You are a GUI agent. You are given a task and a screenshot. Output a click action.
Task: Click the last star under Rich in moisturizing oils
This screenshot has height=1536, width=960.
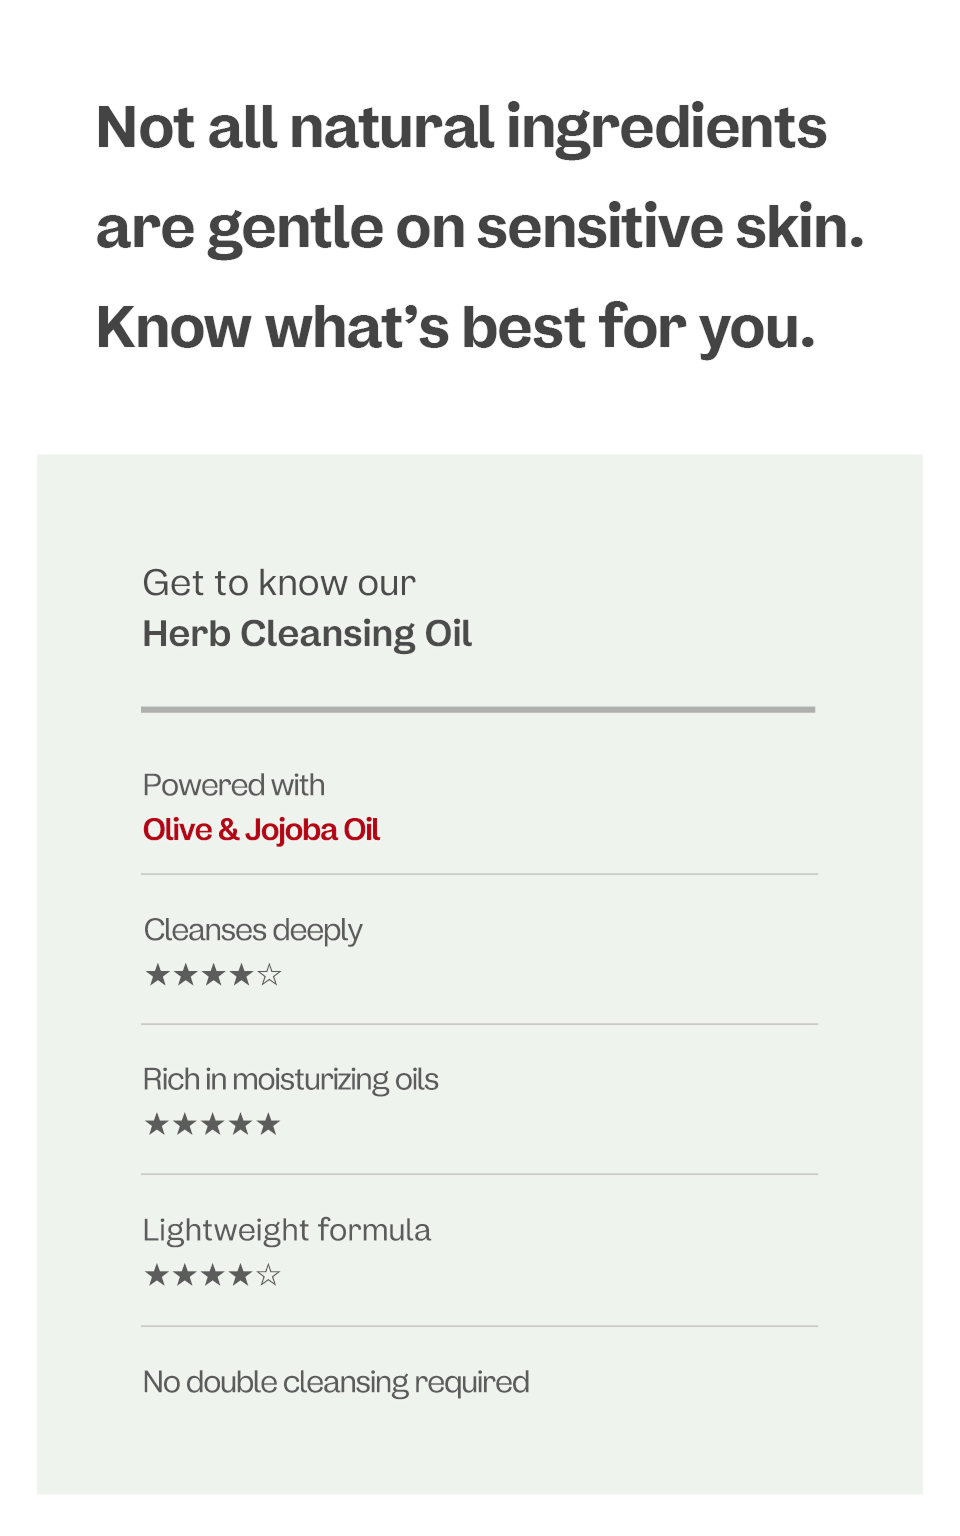click(268, 1125)
